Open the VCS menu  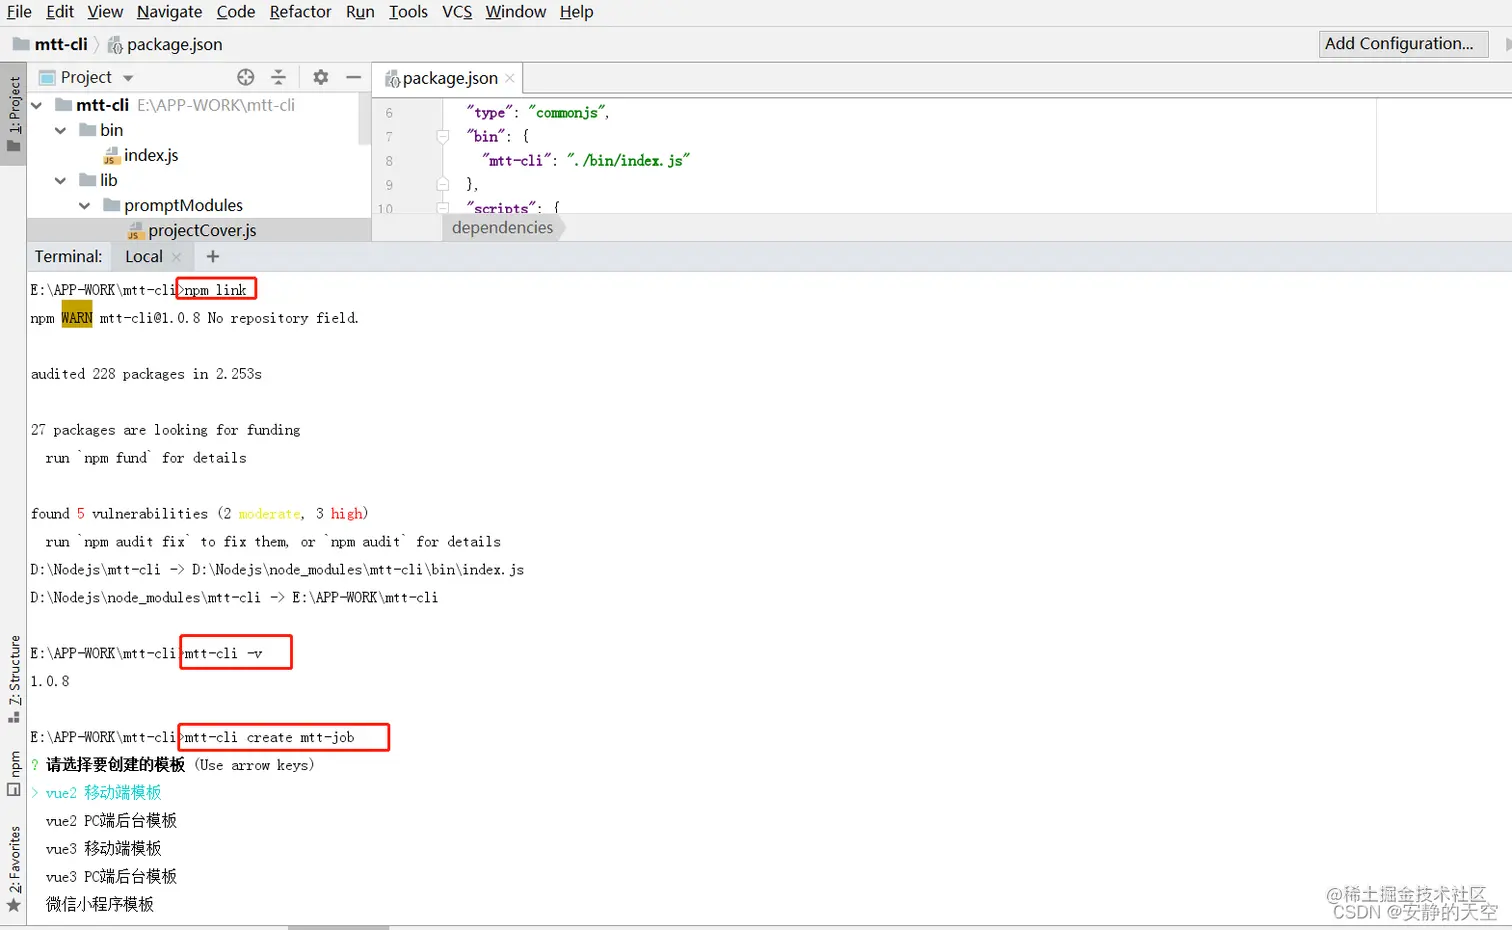click(x=457, y=12)
